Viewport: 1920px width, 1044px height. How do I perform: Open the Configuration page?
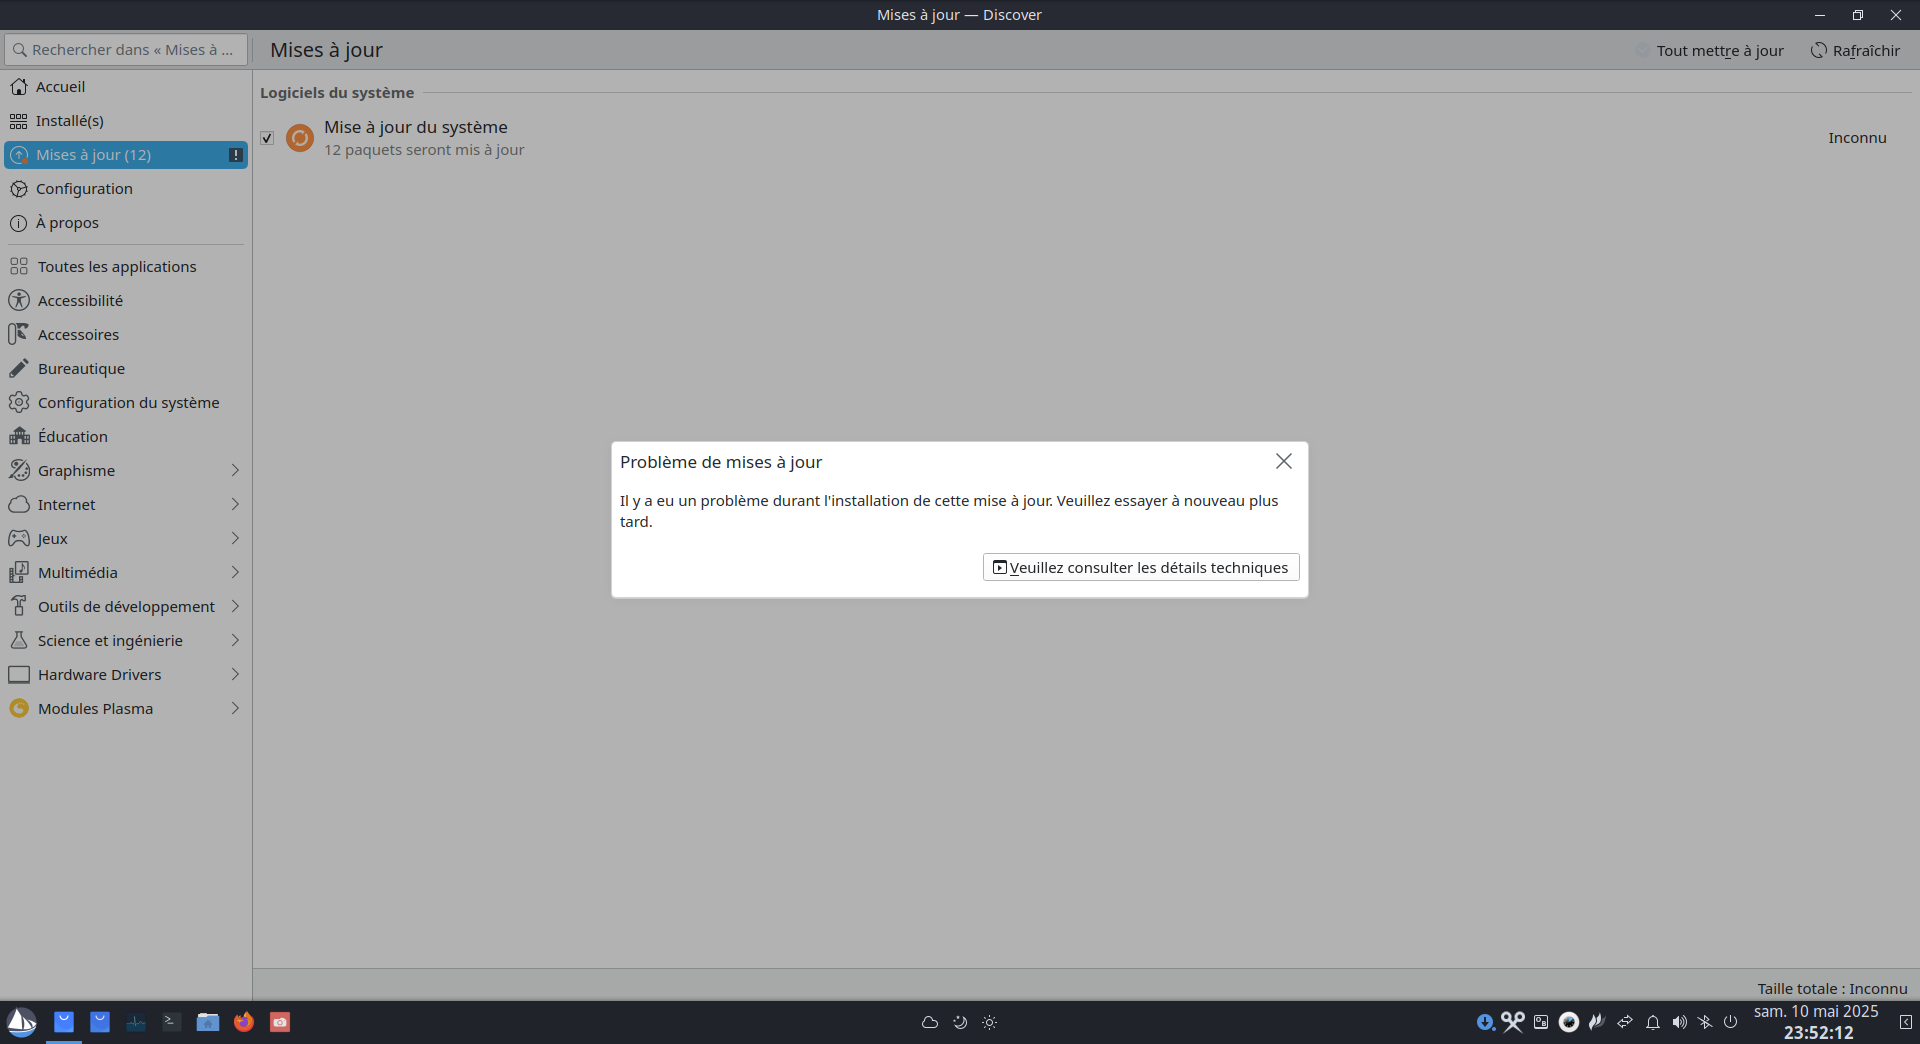pos(84,189)
